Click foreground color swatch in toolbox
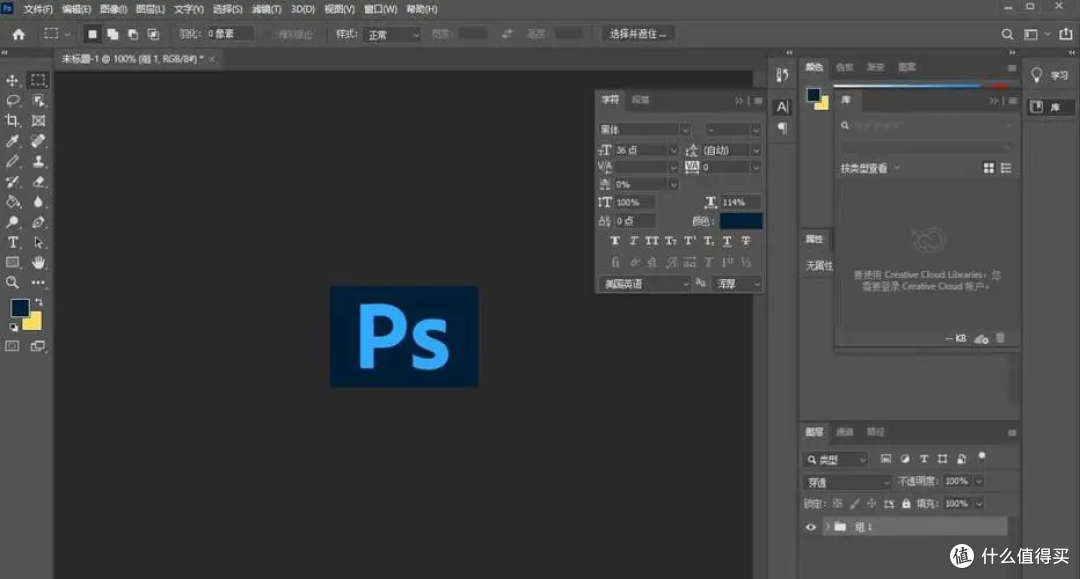The height and width of the screenshot is (579, 1080). [x=19, y=308]
